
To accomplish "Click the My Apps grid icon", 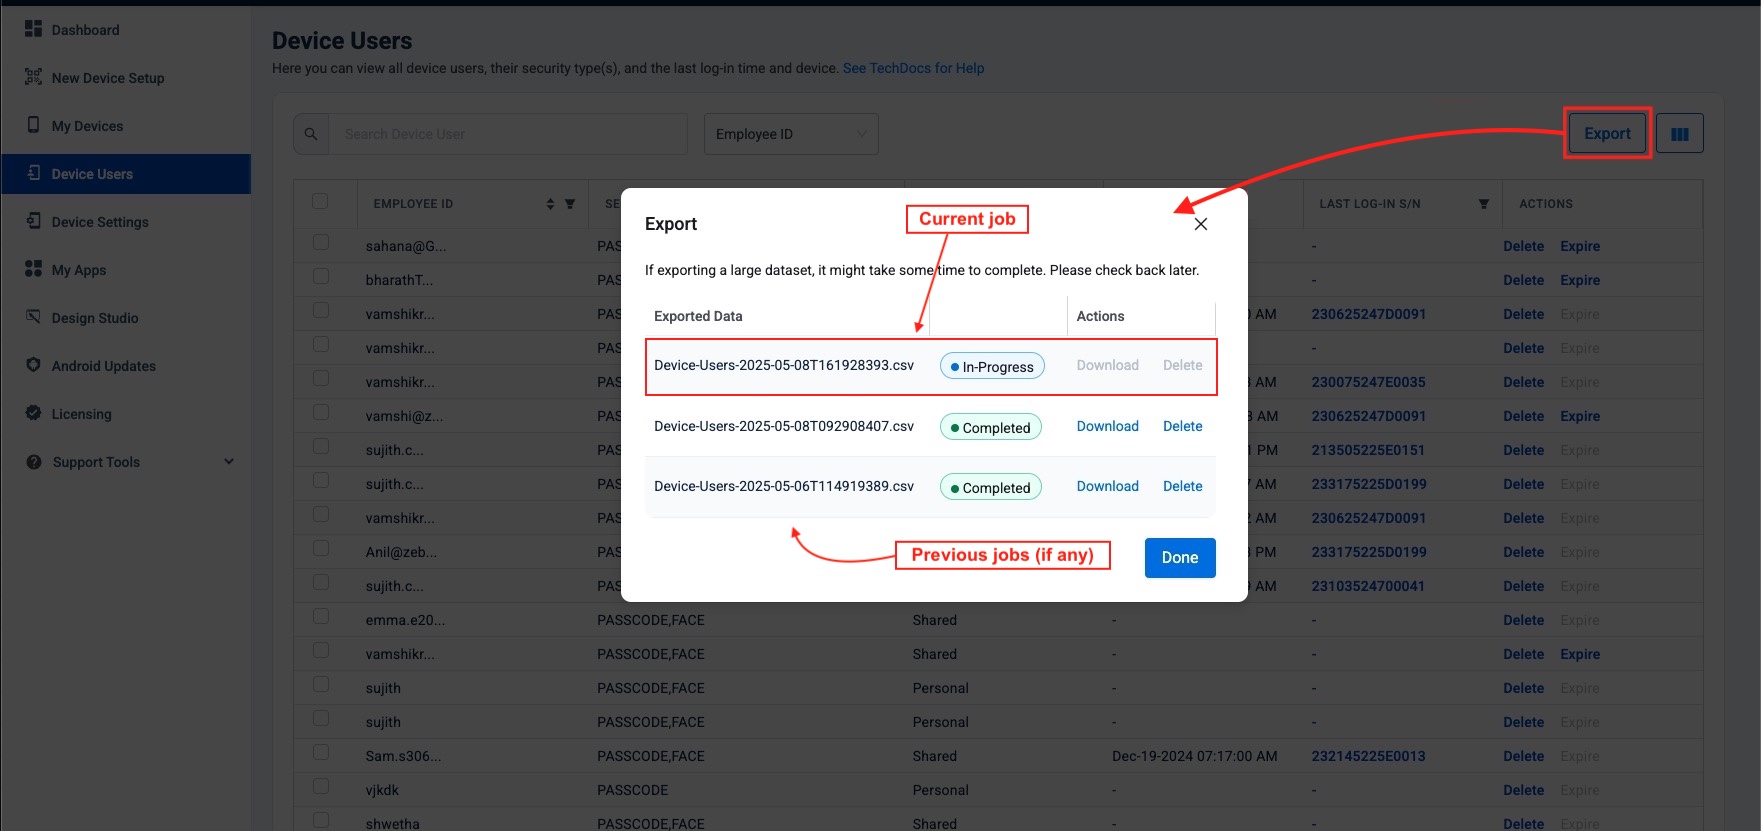I will pyautogui.click(x=33, y=269).
